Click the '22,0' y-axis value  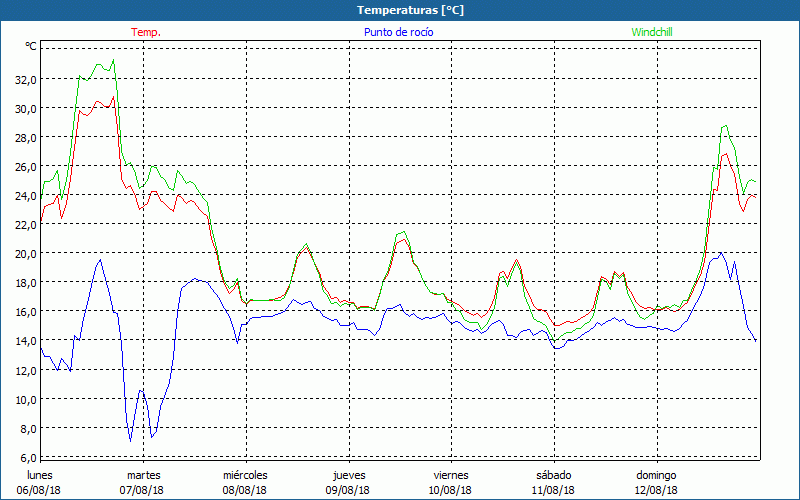[26, 225]
